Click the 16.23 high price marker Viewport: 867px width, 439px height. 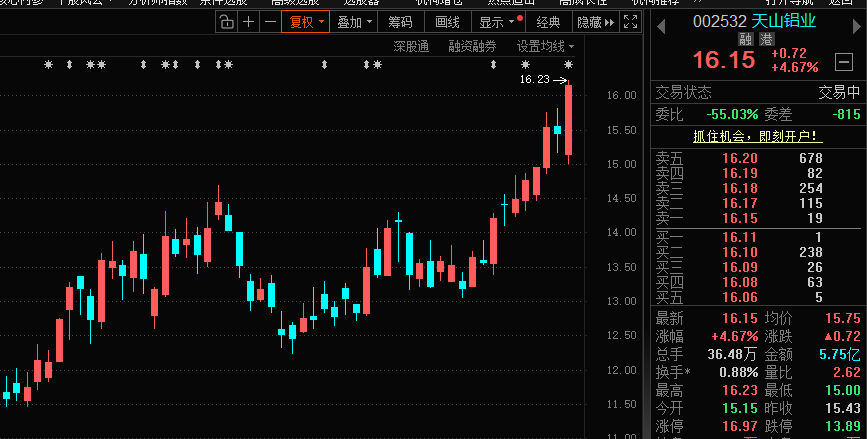tap(535, 79)
